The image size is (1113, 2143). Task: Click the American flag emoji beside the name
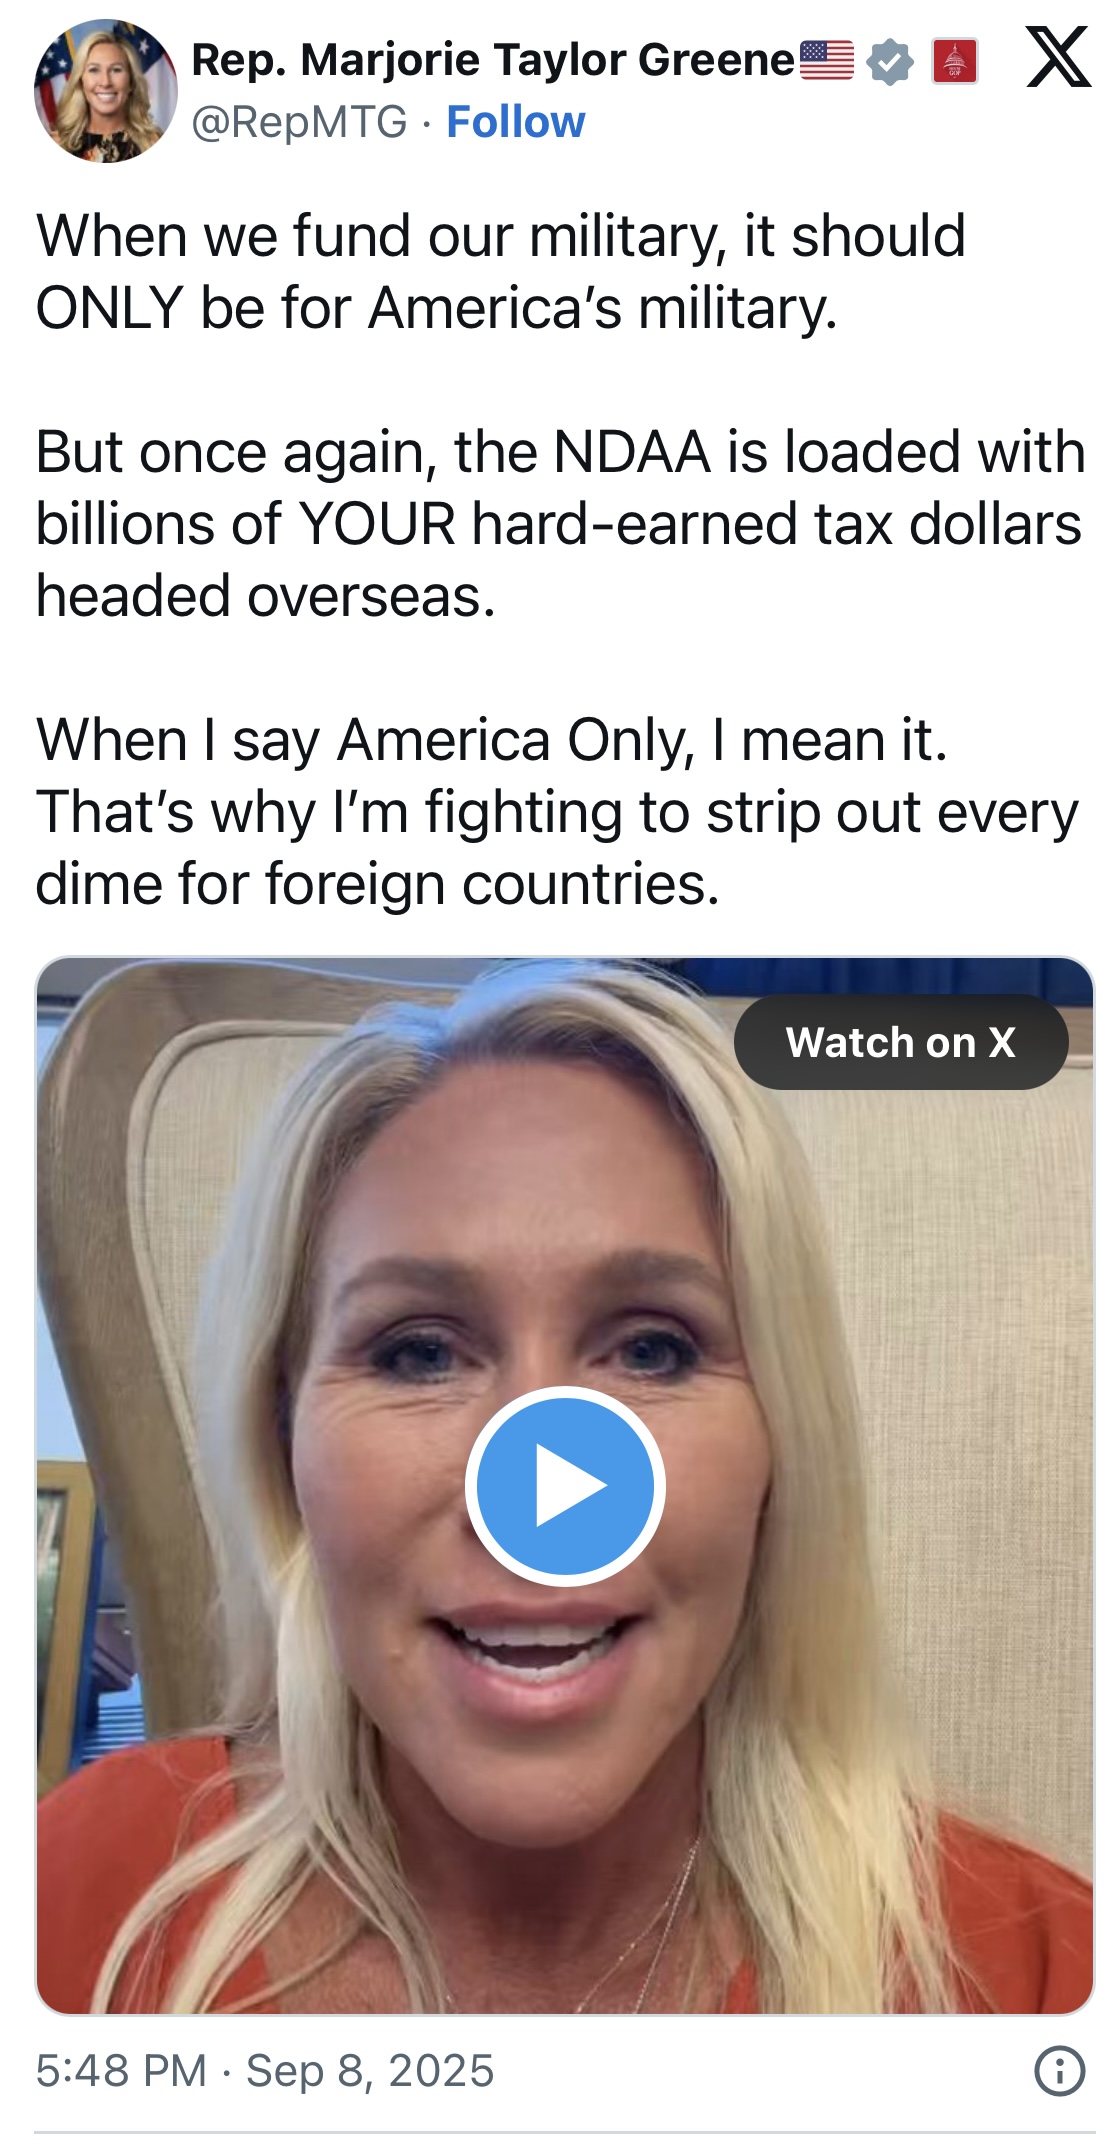827,60
